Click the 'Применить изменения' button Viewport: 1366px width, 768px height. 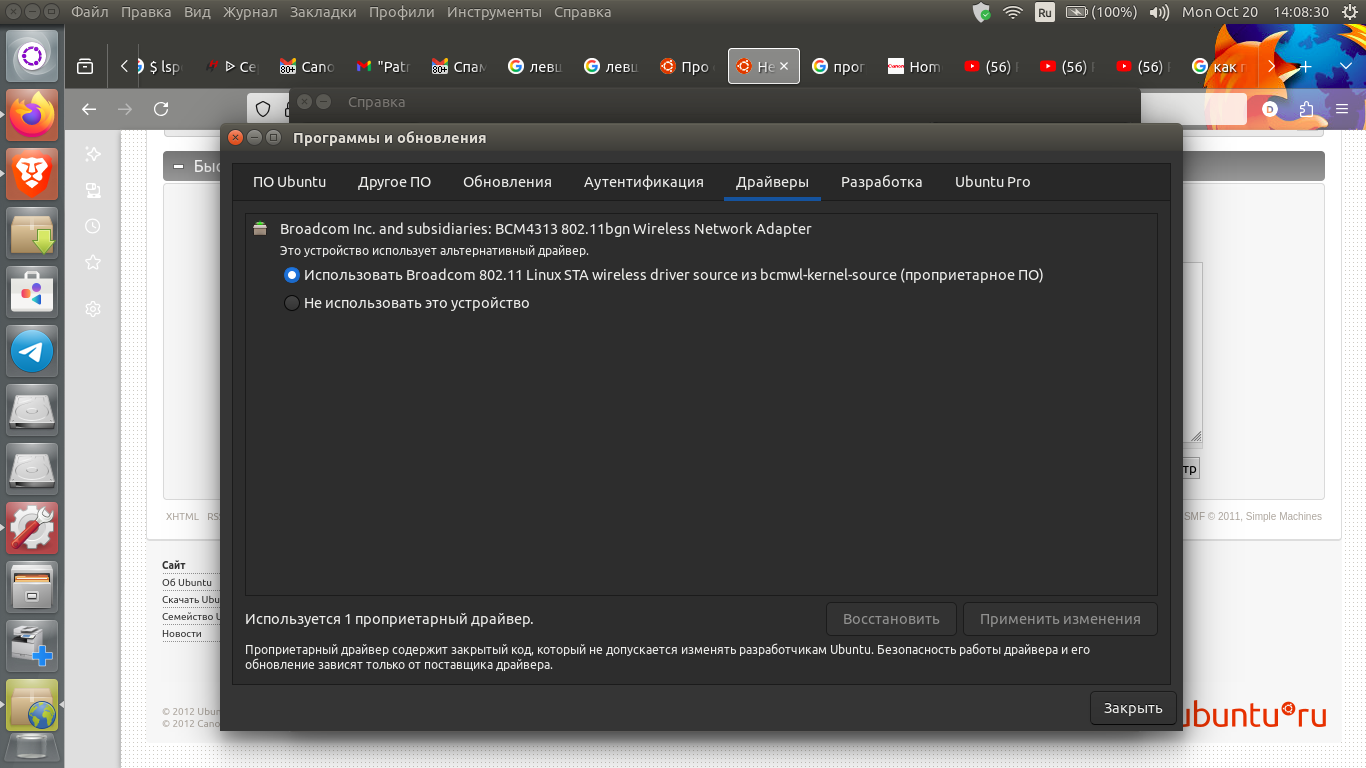tap(1060, 619)
